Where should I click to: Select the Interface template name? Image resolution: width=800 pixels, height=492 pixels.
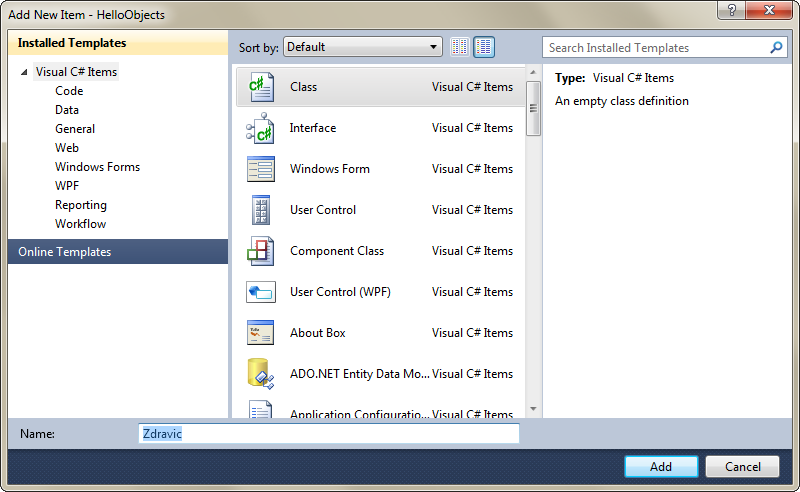coord(313,128)
